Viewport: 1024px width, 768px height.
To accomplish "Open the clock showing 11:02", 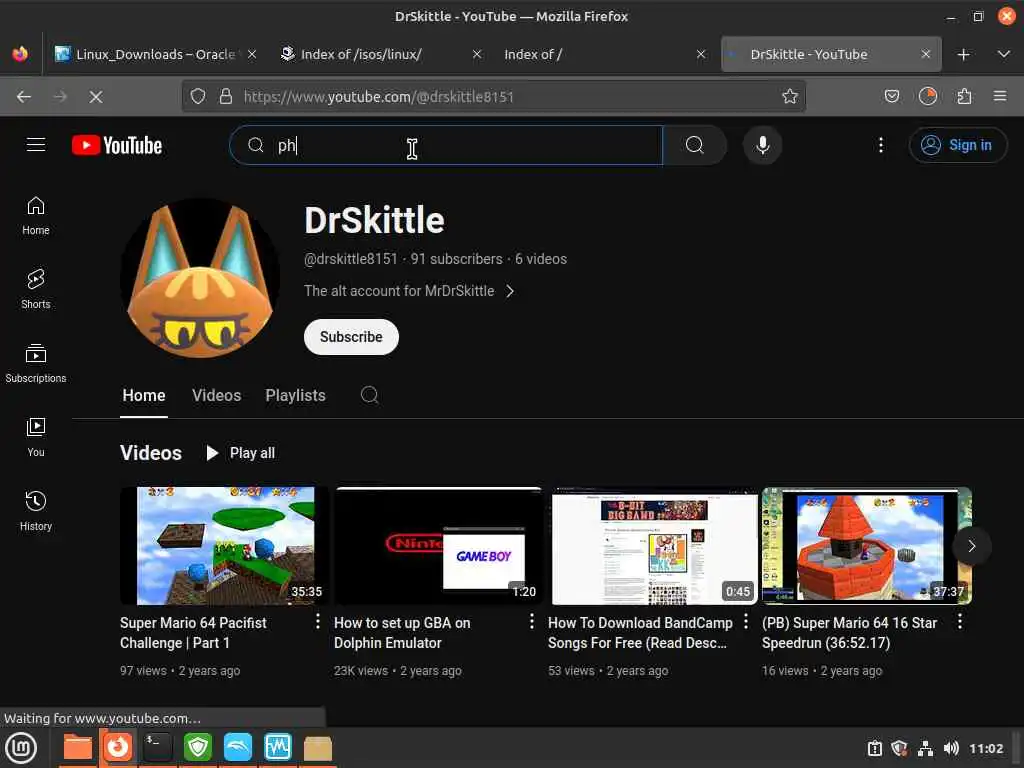I will click(985, 748).
